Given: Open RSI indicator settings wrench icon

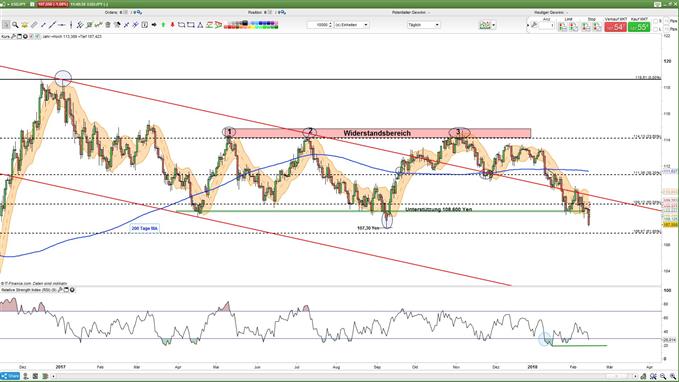Looking at the screenshot, I should (61, 290).
